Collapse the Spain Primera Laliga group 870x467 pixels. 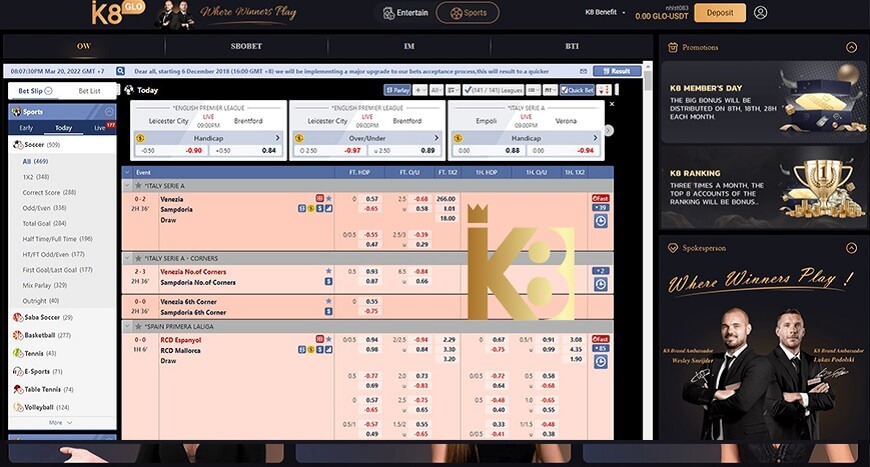(x=127, y=327)
